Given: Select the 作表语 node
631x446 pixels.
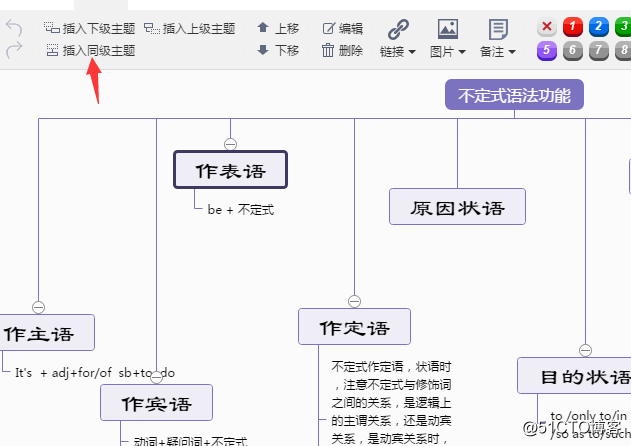Looking at the screenshot, I should (x=231, y=170).
